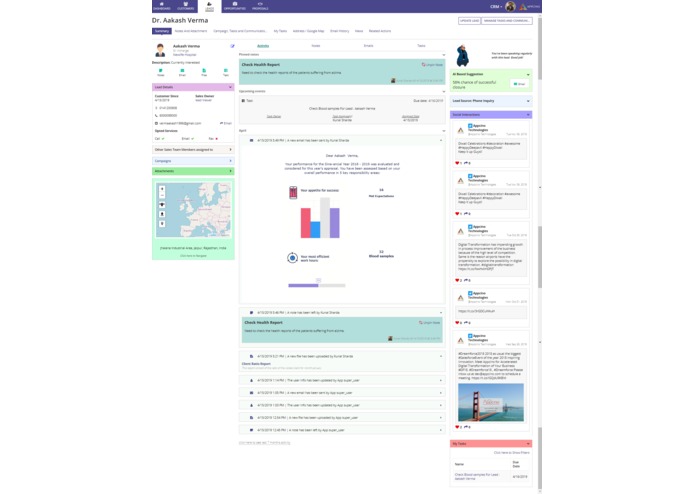Collapse the My Tasks panel
Image resolution: width=695 pixels, height=494 pixels.
(x=528, y=443)
